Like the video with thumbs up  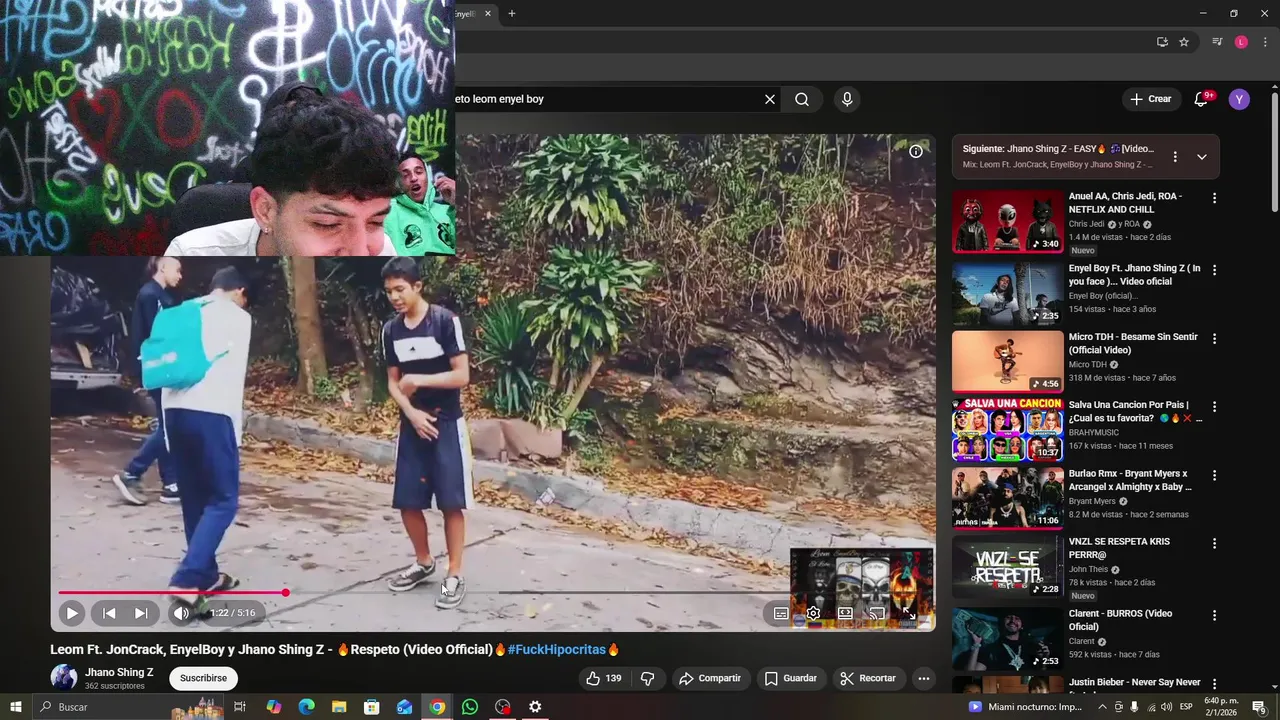point(603,678)
